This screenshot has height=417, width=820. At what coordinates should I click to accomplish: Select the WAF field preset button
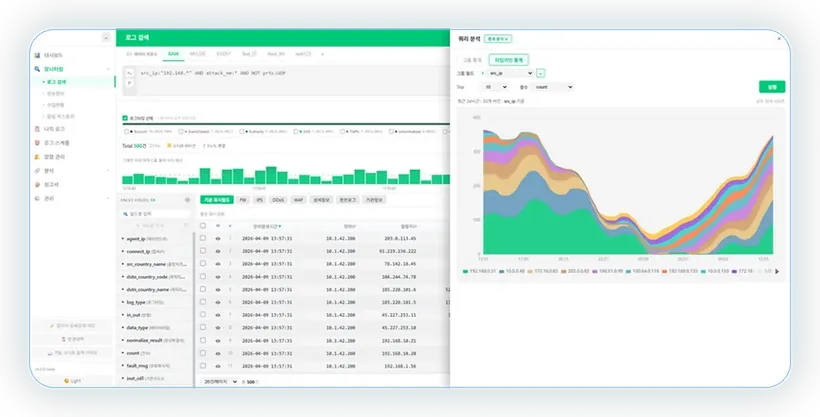pos(298,200)
